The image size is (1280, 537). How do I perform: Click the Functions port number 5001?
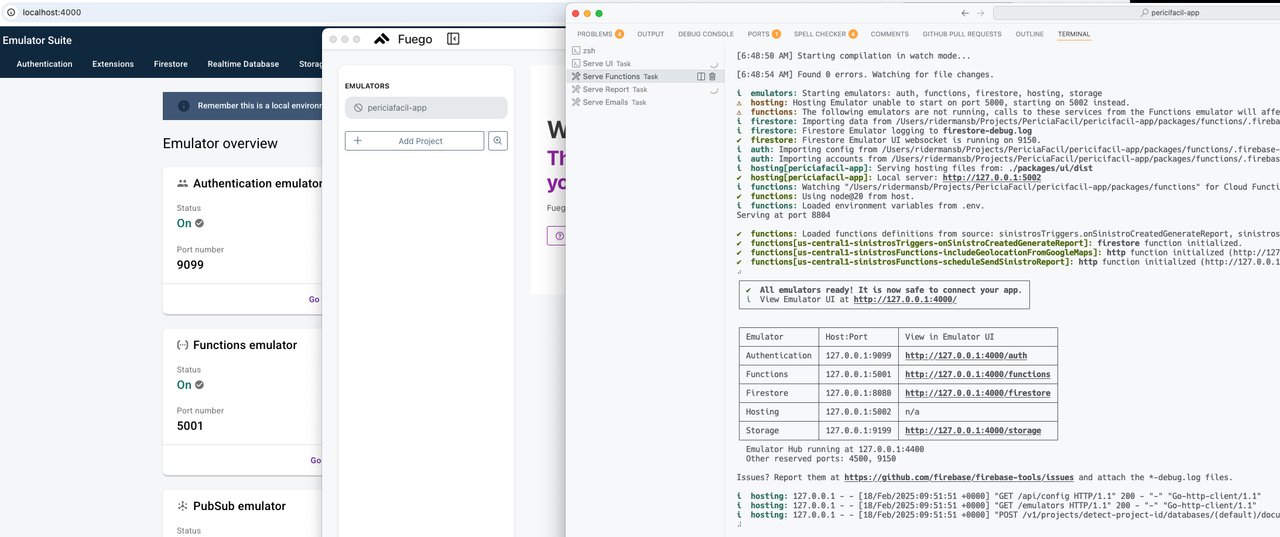pos(190,426)
